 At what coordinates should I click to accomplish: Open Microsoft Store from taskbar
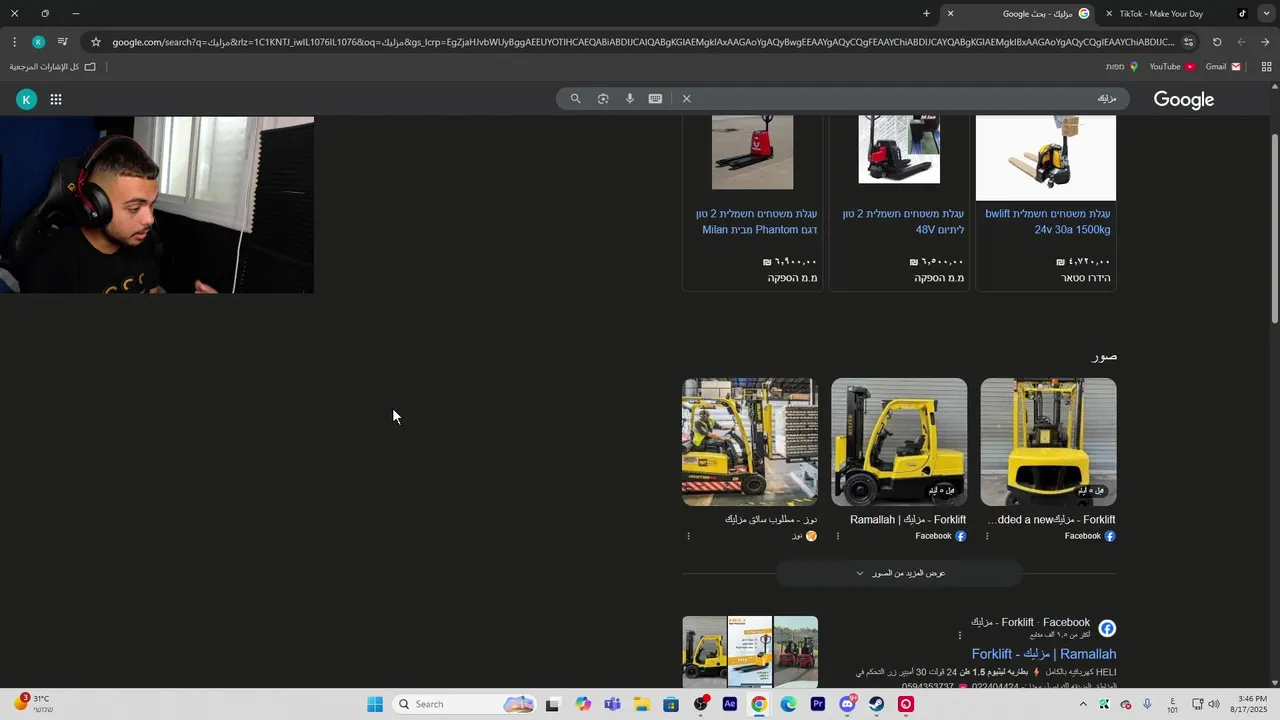[x=671, y=704]
